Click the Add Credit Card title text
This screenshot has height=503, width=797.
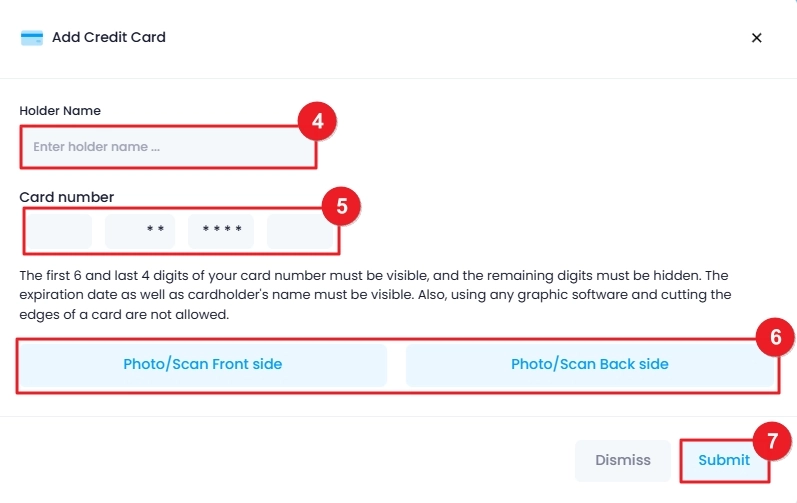coord(109,38)
